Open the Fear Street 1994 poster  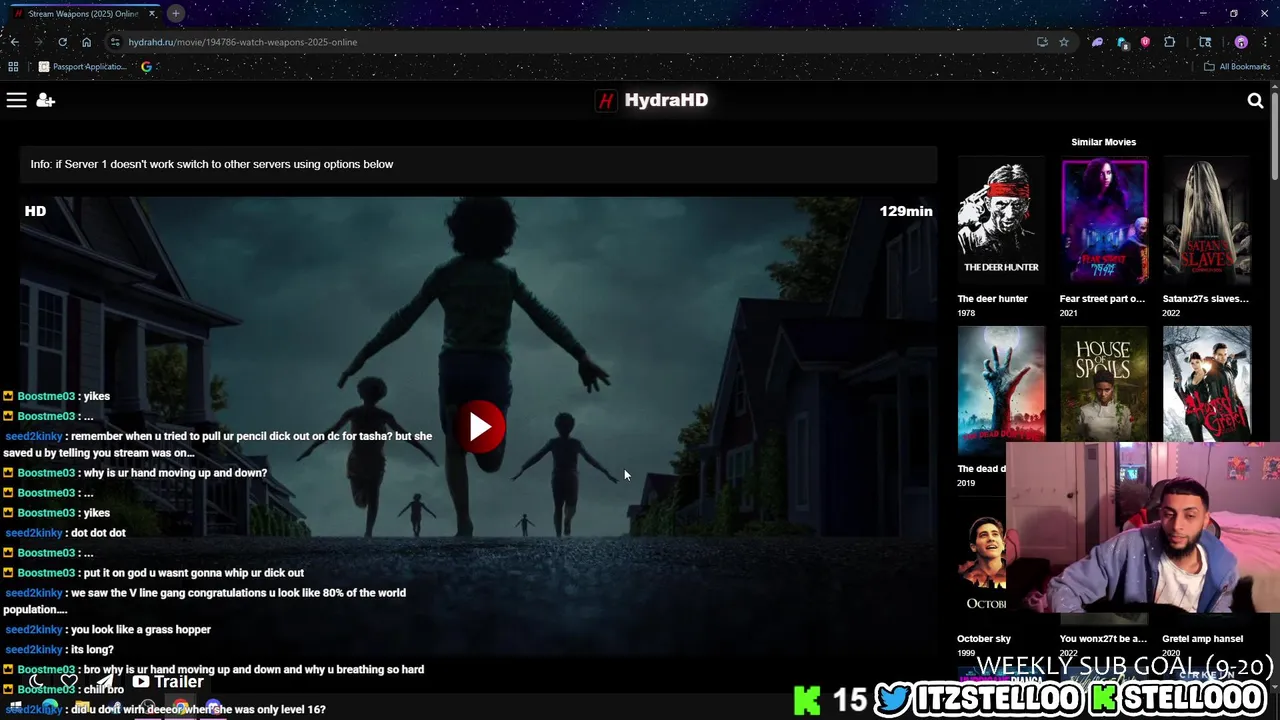(1104, 222)
